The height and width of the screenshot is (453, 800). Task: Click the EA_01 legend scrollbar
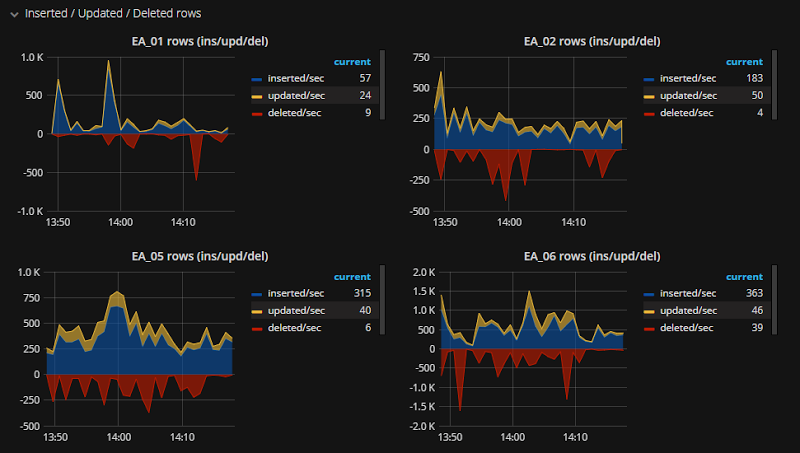pyautogui.click(x=383, y=85)
